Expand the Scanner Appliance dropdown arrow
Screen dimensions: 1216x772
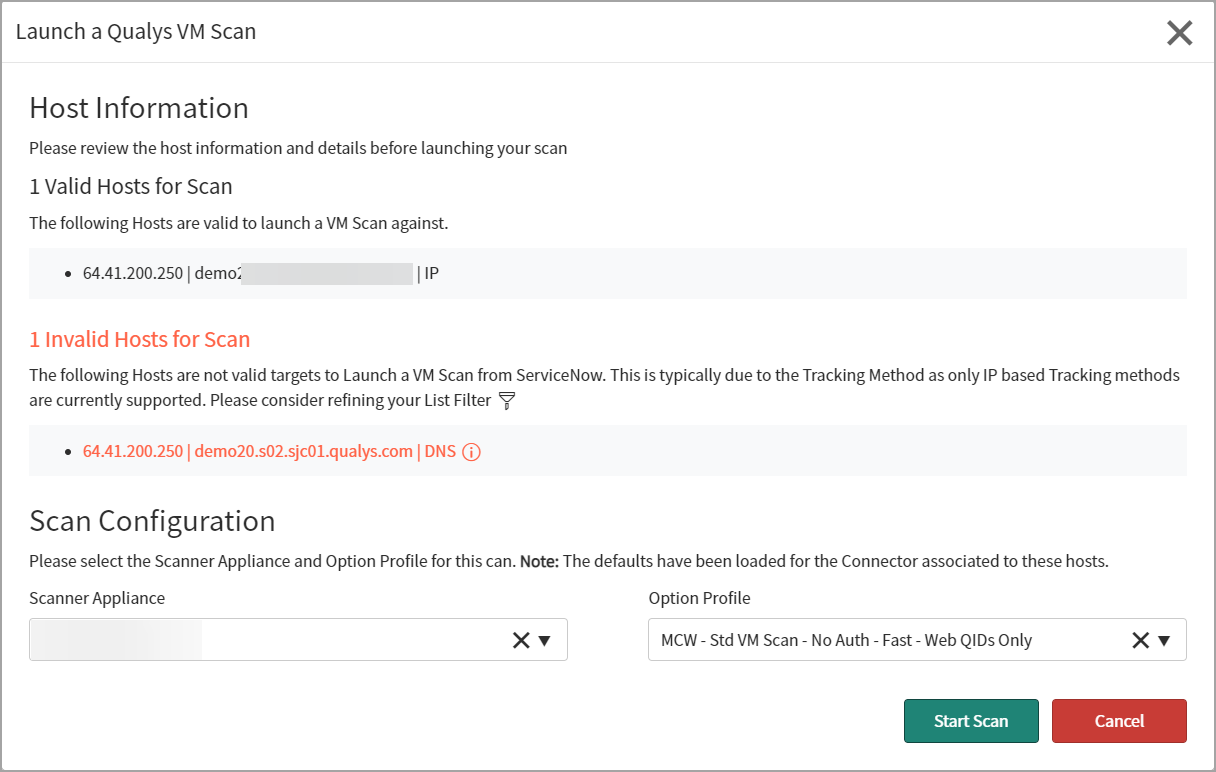[x=545, y=641]
